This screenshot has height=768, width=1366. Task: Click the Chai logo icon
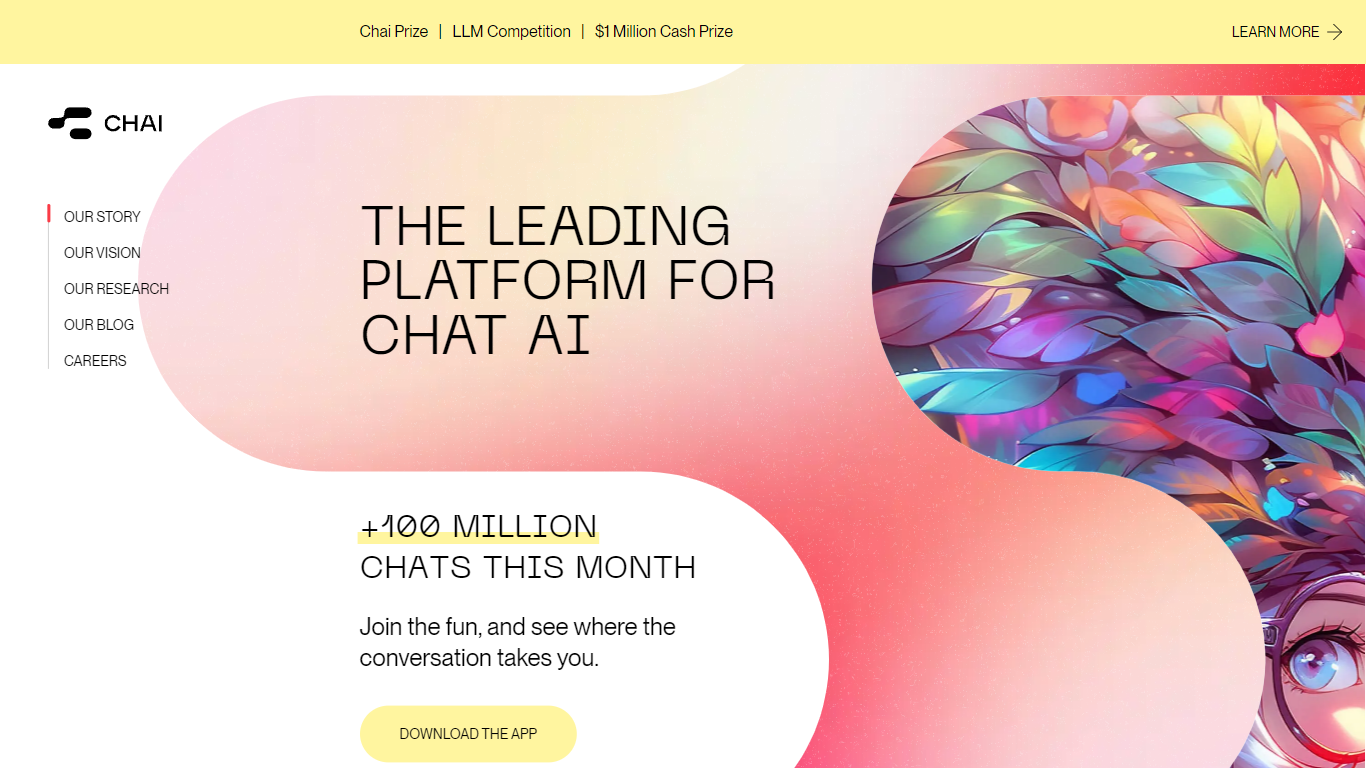coord(70,123)
